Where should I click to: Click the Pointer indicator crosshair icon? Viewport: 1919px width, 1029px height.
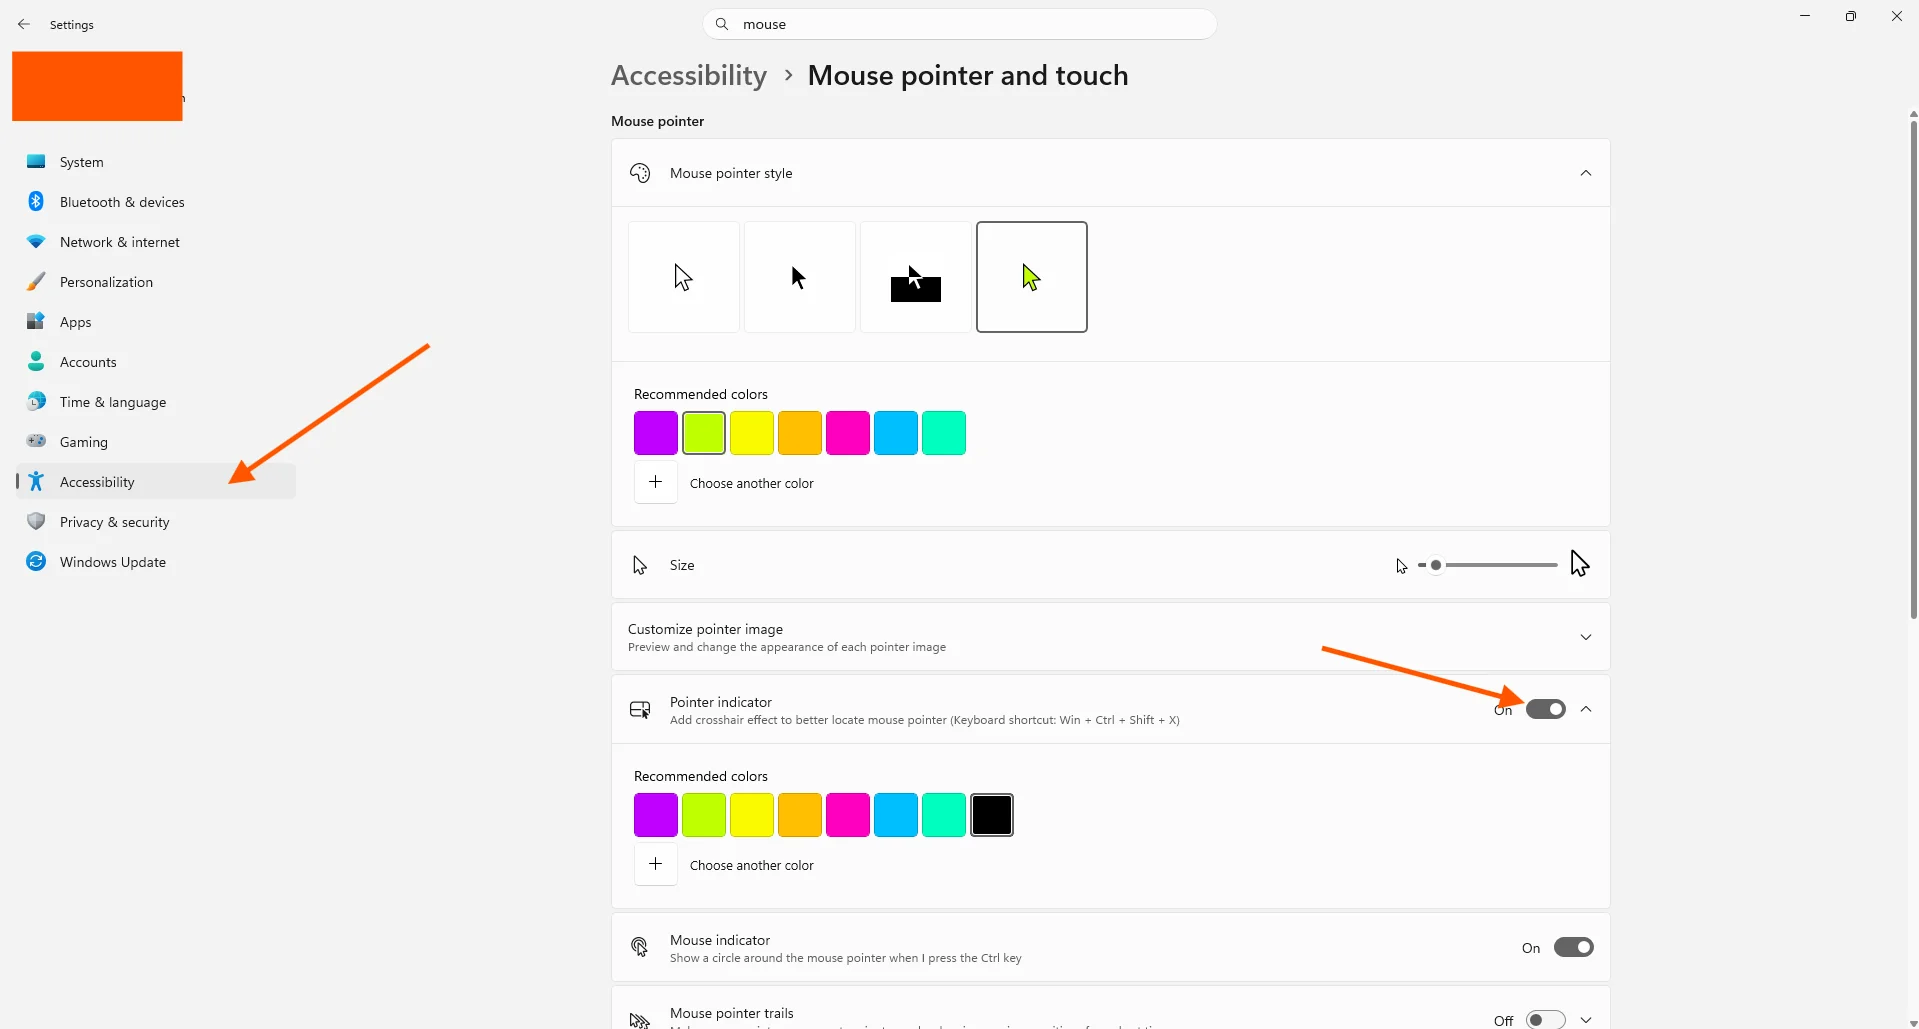tap(640, 710)
